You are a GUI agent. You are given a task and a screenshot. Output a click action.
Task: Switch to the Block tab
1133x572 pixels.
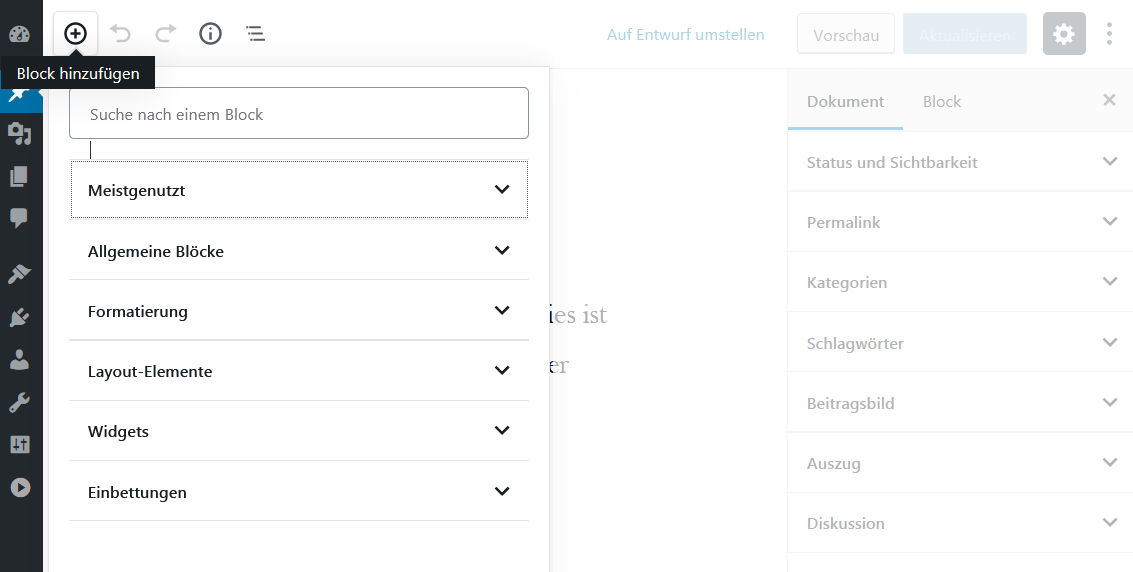[942, 101]
